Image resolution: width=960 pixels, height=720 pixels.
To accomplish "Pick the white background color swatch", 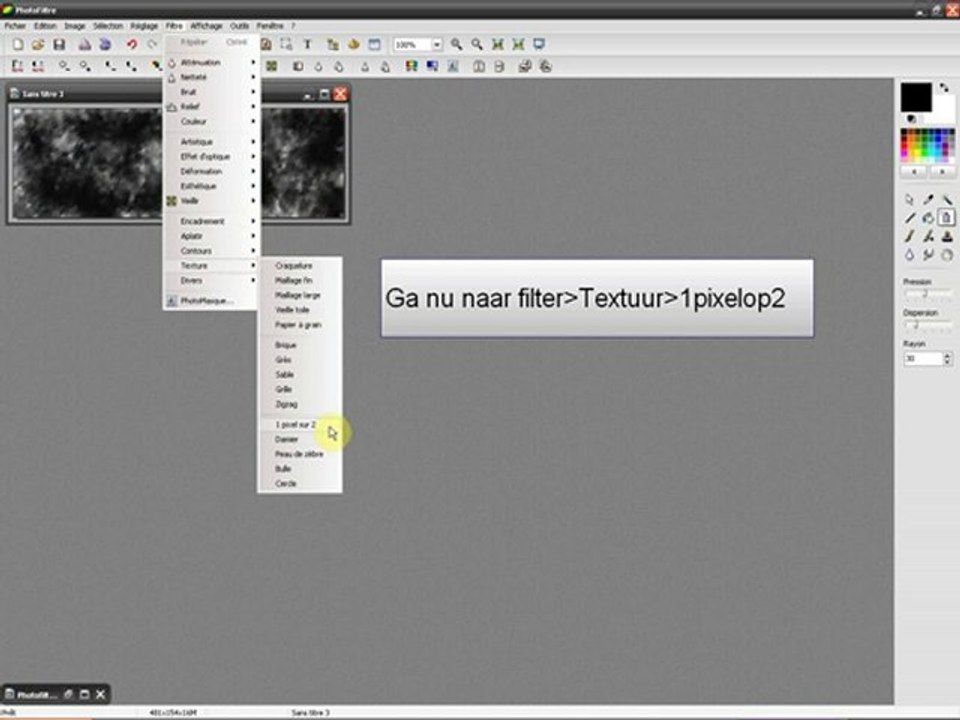I will tap(945, 109).
